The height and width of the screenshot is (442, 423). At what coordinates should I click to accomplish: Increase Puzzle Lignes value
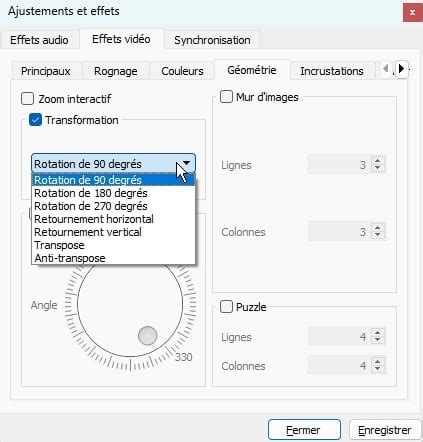tap(377, 332)
